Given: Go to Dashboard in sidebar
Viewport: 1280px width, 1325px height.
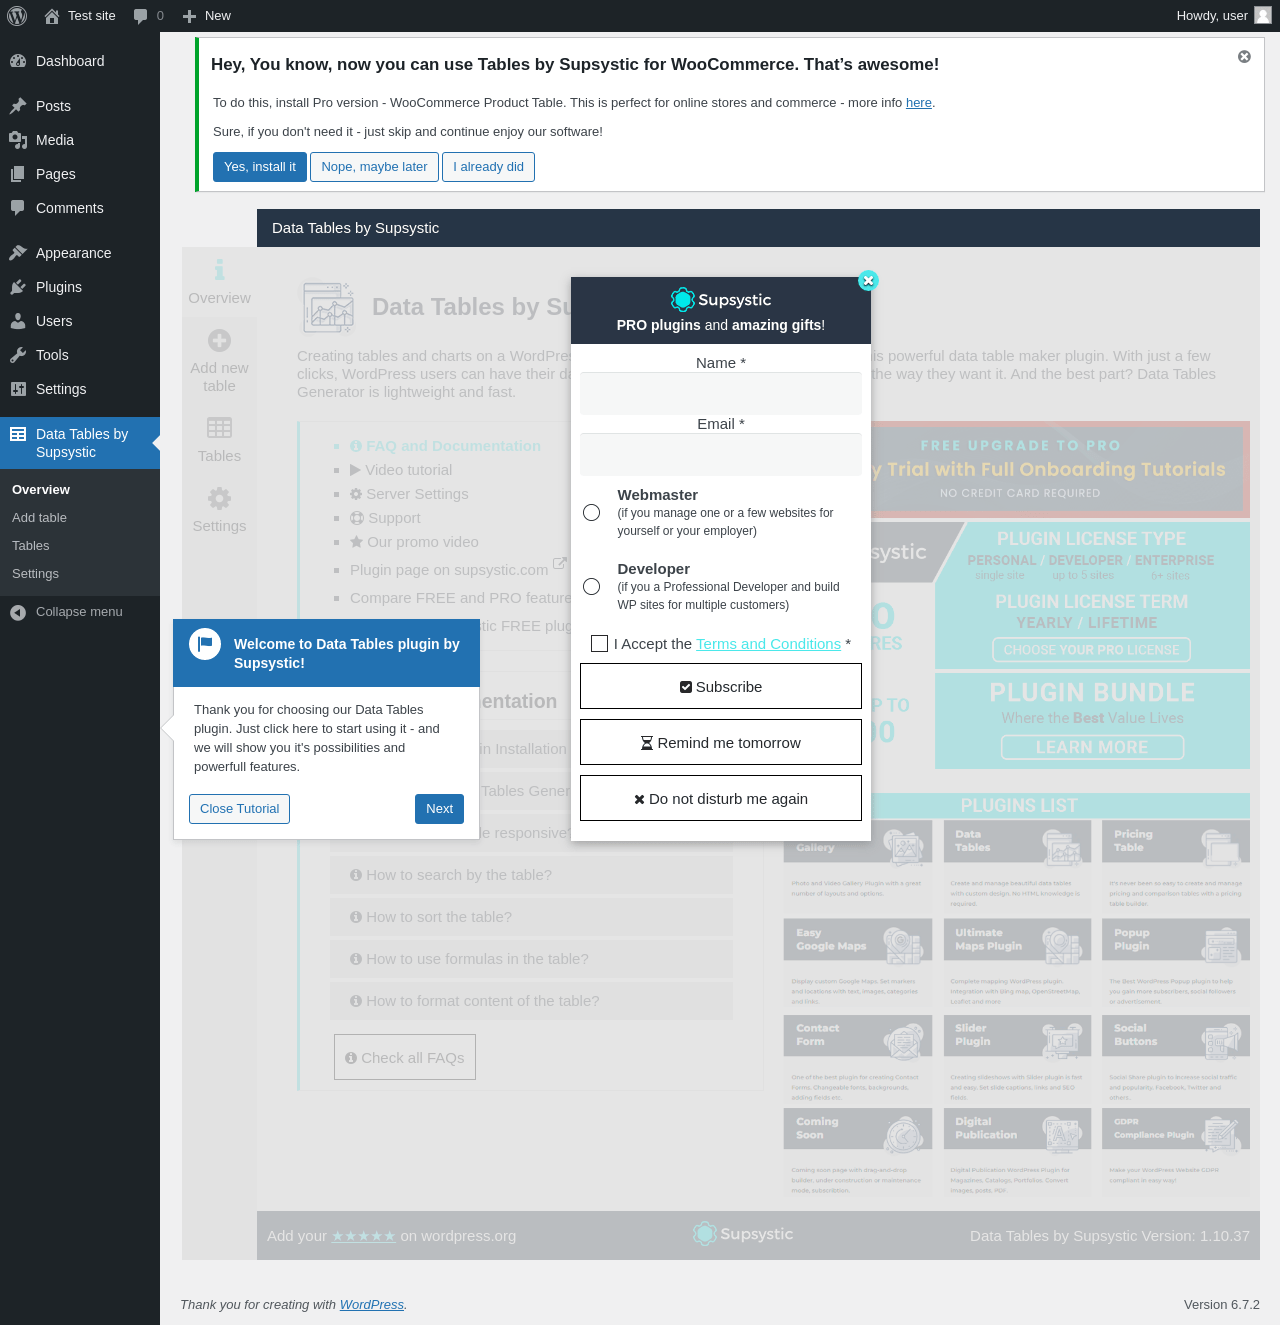Looking at the screenshot, I should coord(80,61).
